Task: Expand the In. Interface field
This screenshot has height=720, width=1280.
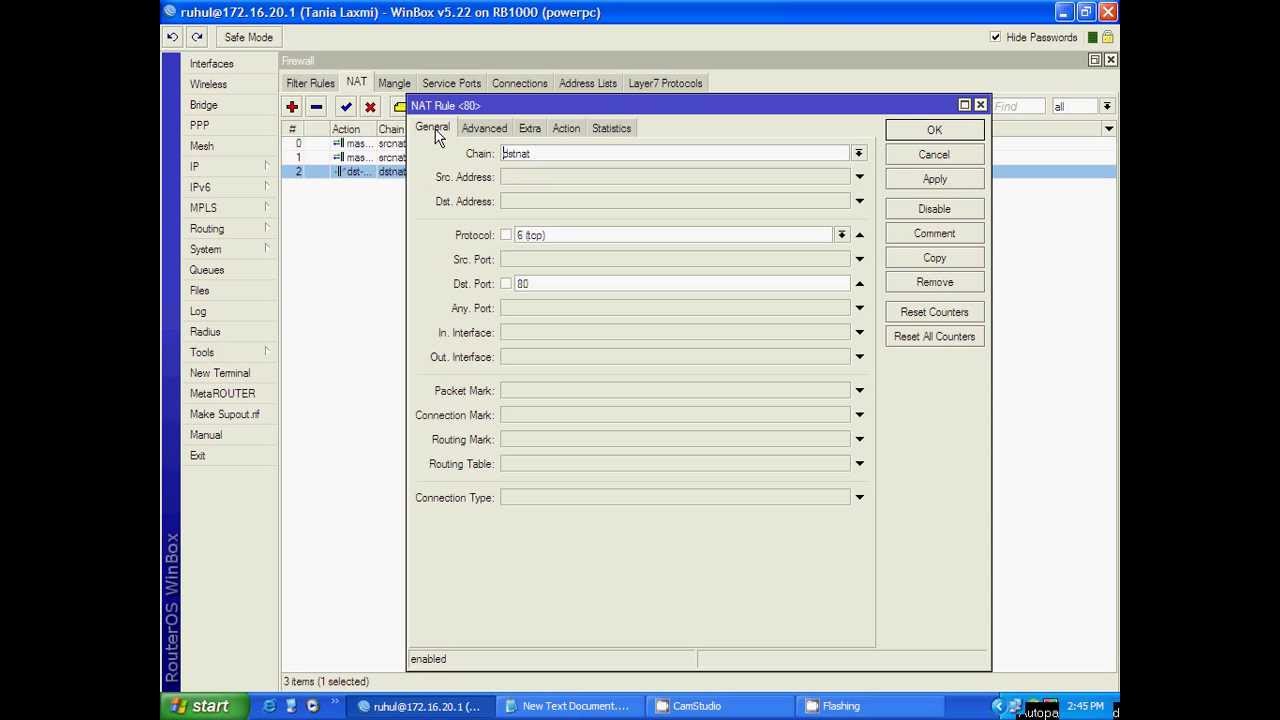Action: pyautogui.click(x=859, y=332)
